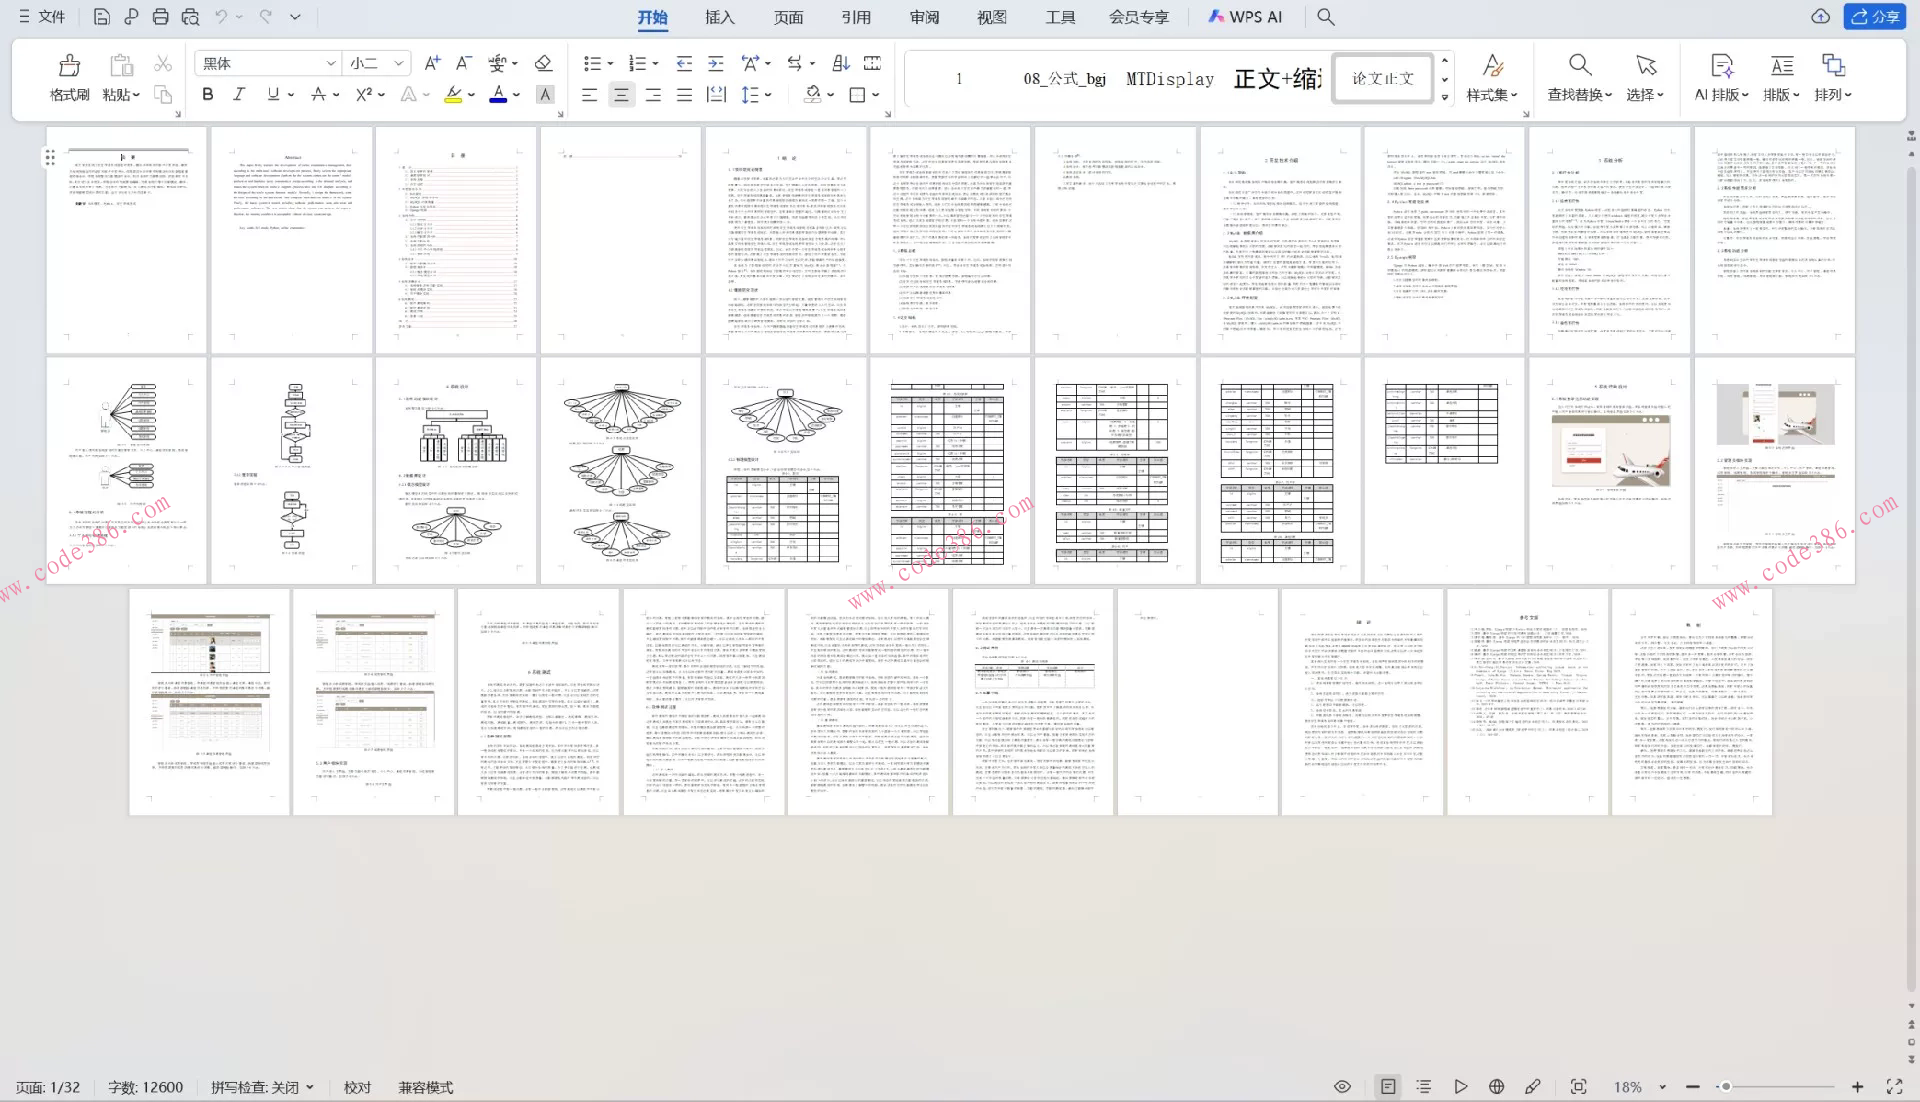Click the sort icon in the paragraph group
Screen dimensions: 1920x1102
[x=841, y=63]
